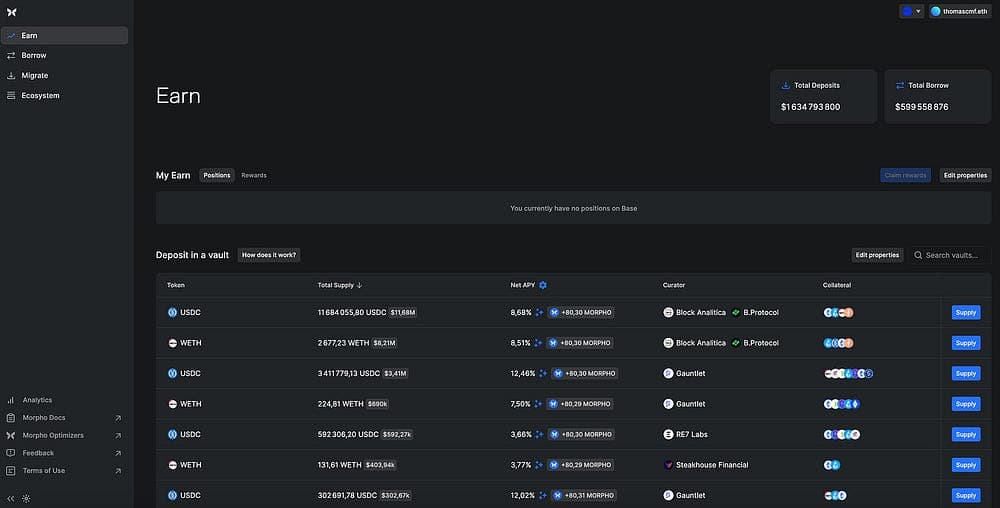Click RE7 Labs curator icon
This screenshot has height=508, width=1000.
[x=668, y=435]
